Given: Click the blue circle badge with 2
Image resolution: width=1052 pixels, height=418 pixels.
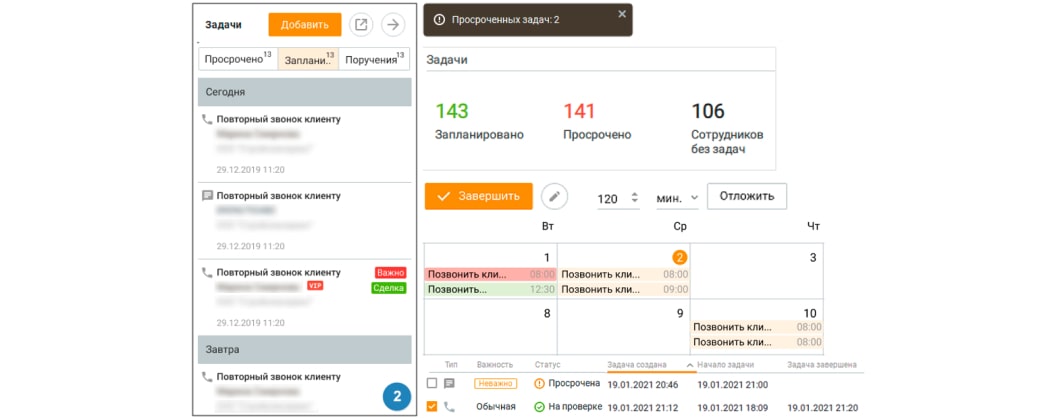Looking at the screenshot, I should 396,396.
